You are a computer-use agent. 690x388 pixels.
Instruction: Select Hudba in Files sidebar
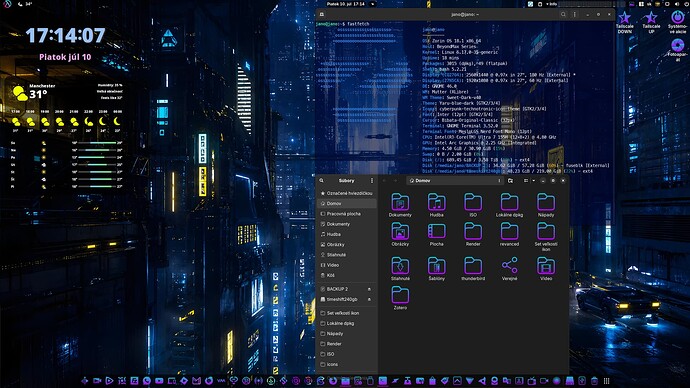[x=347, y=234]
